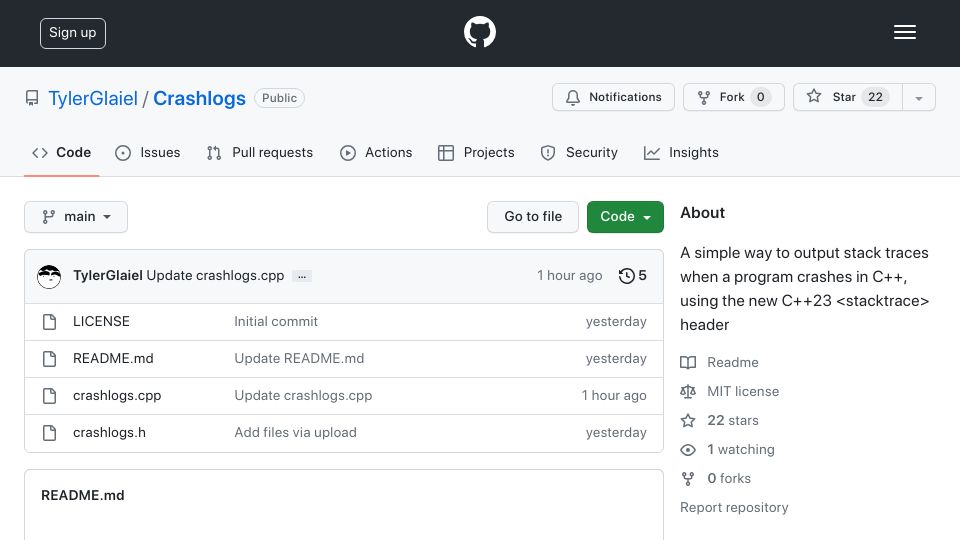Click the MIT license scale icon
The height and width of the screenshot is (540, 960).
click(688, 391)
